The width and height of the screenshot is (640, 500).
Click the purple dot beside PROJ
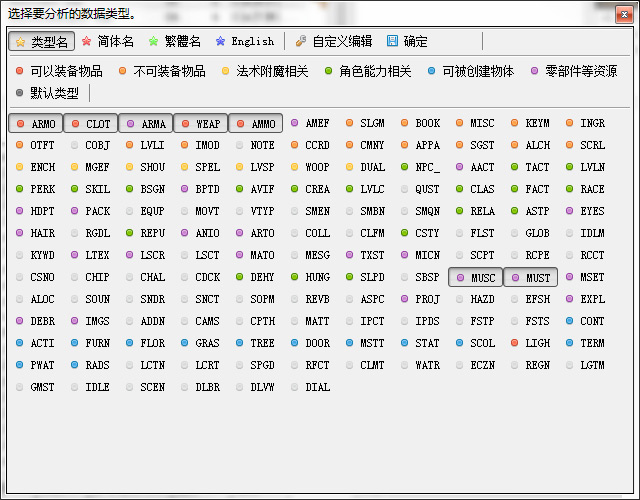click(404, 299)
